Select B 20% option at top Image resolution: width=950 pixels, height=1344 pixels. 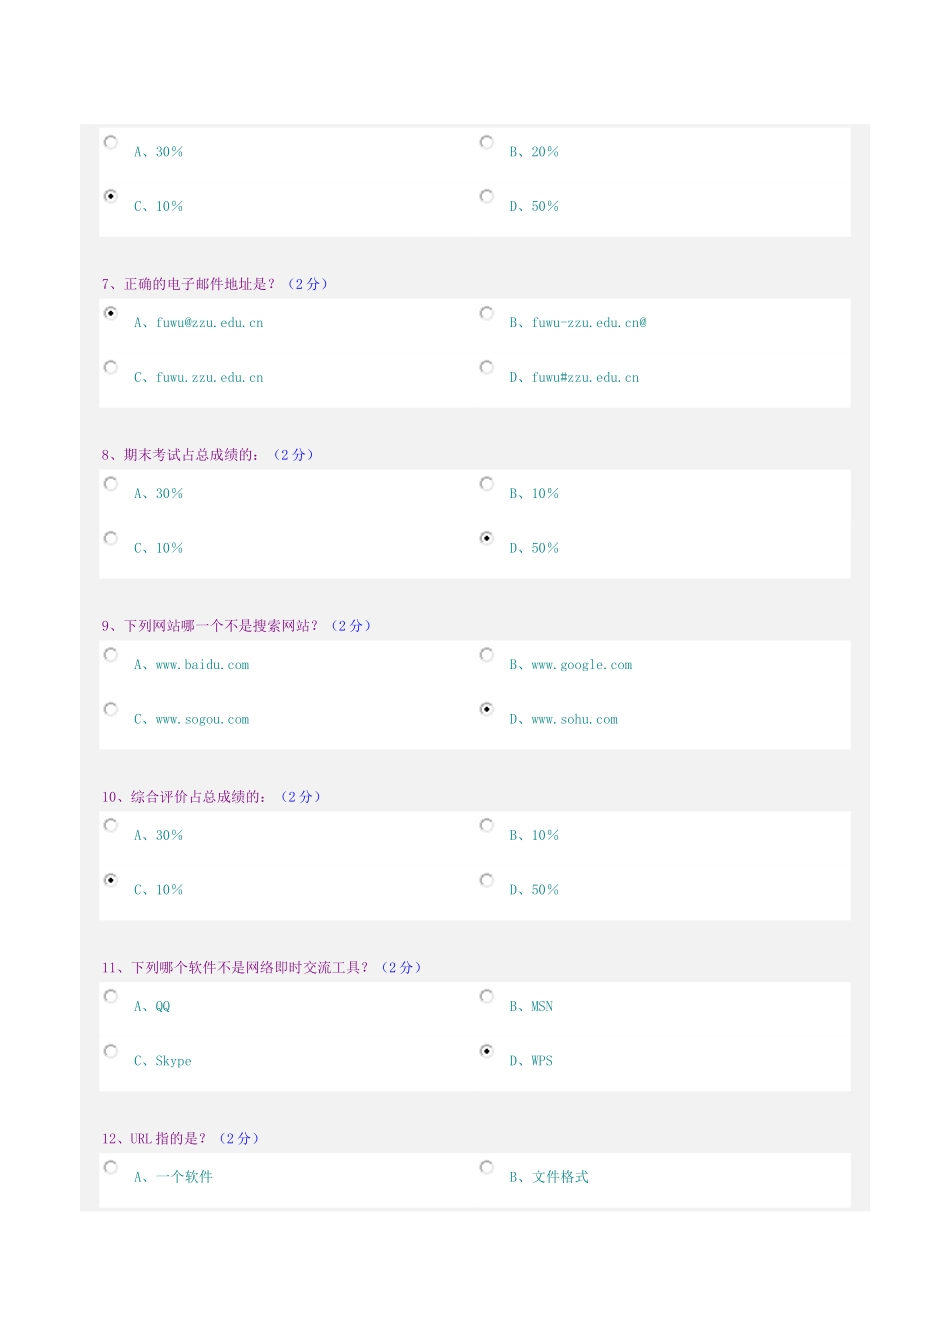pos(487,142)
